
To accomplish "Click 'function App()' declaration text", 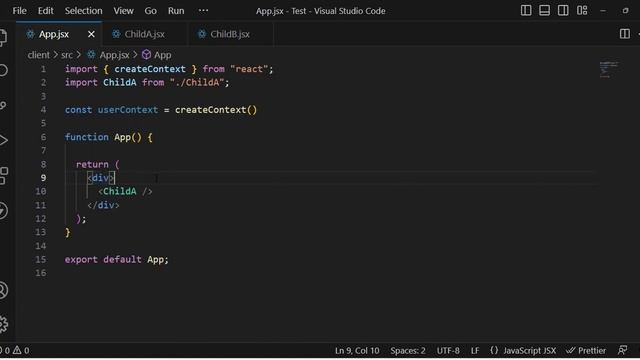I will point(103,137).
